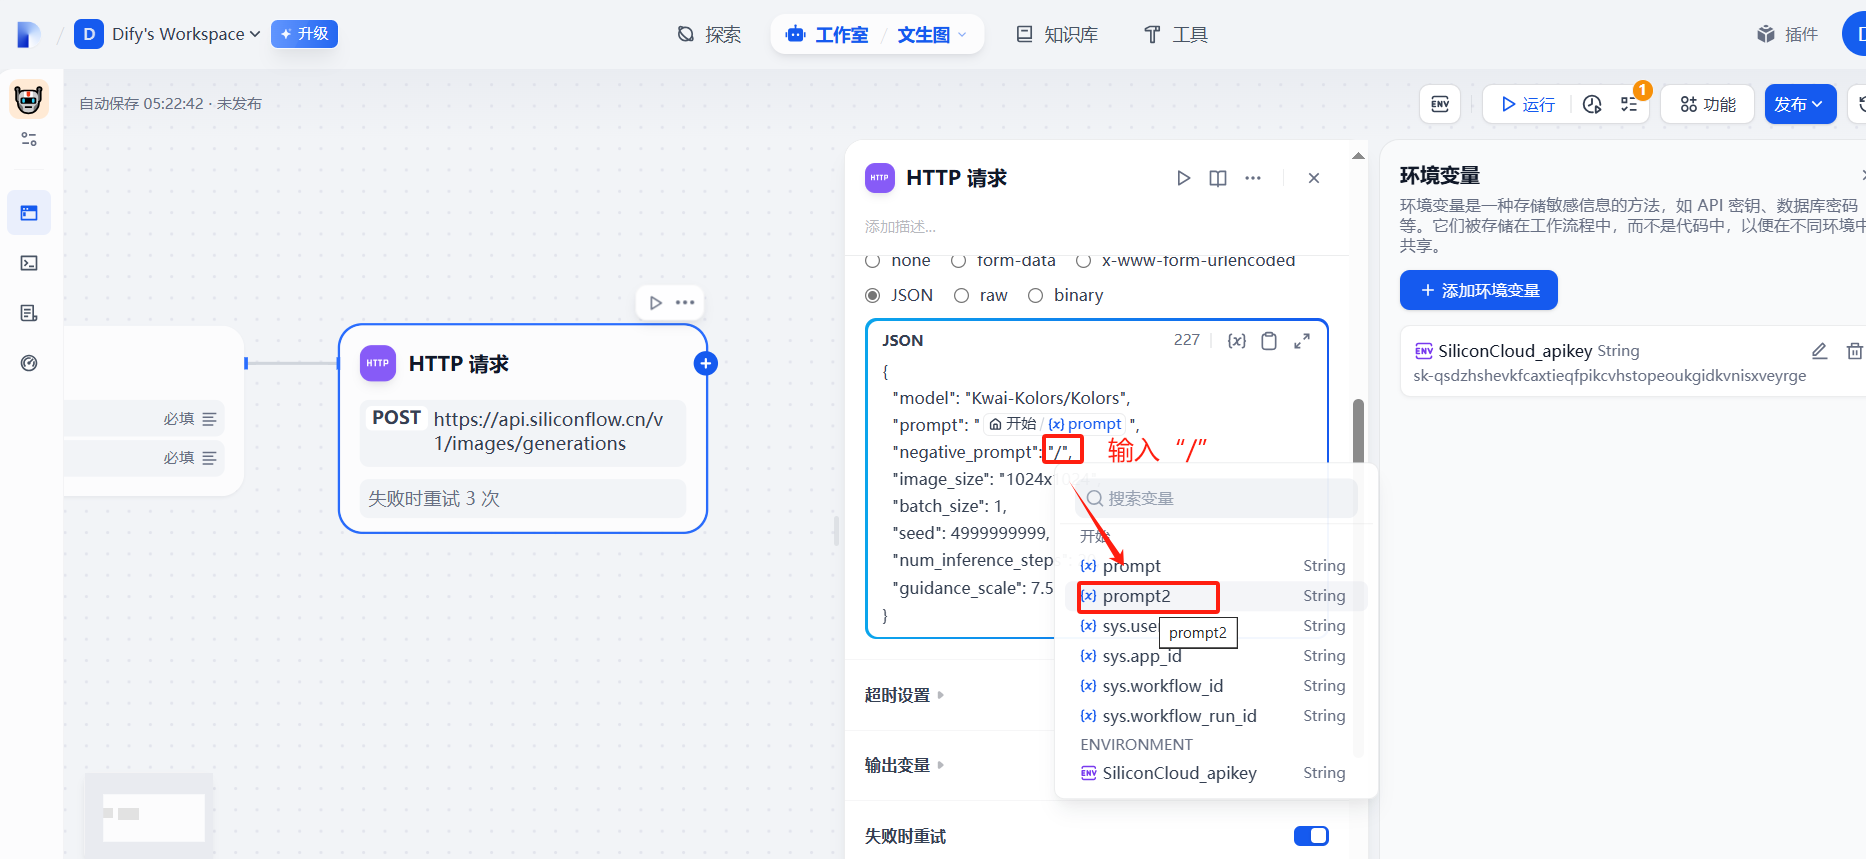Open help docs book icon in panel
This screenshot has width=1866, height=859.
pyautogui.click(x=1217, y=178)
